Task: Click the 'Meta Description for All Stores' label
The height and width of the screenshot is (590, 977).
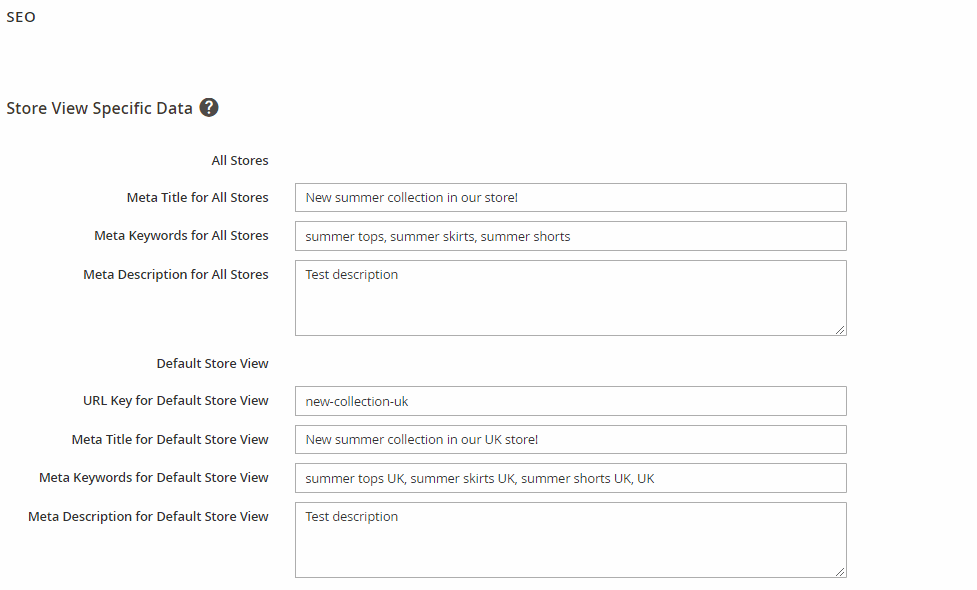Action: 176,274
